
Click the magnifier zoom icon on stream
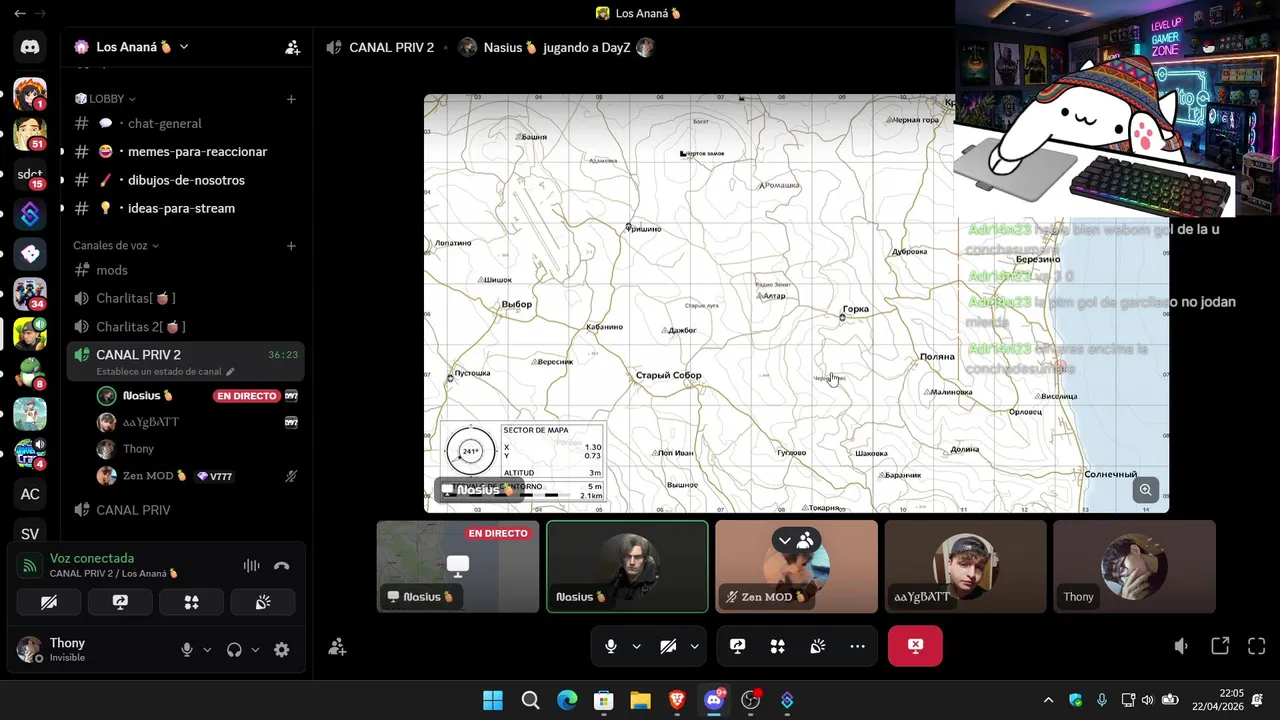pos(1146,490)
